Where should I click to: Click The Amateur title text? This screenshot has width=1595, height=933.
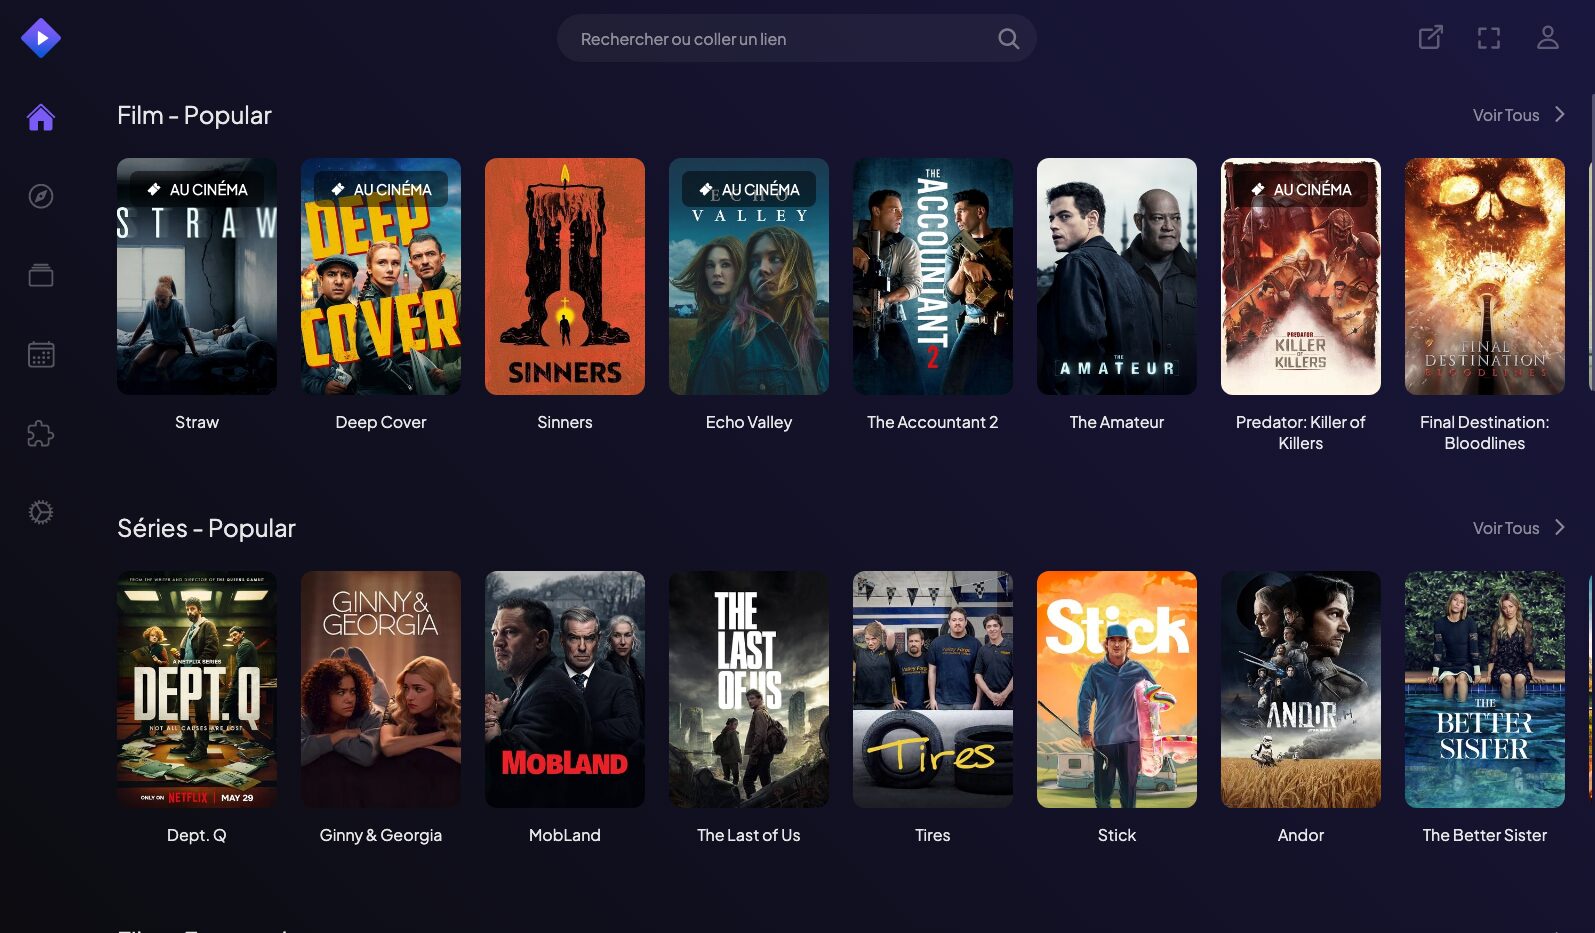tap(1117, 422)
